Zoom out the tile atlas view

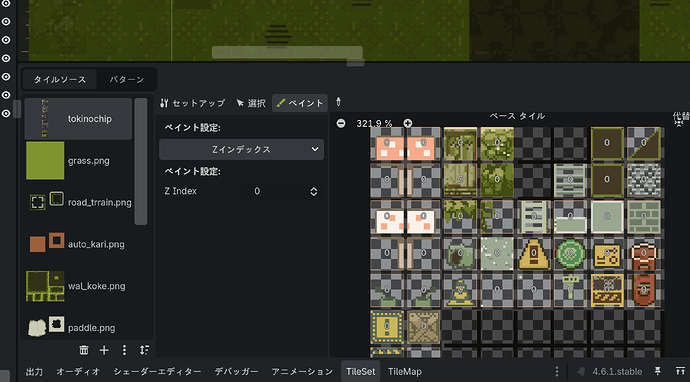tap(341, 123)
